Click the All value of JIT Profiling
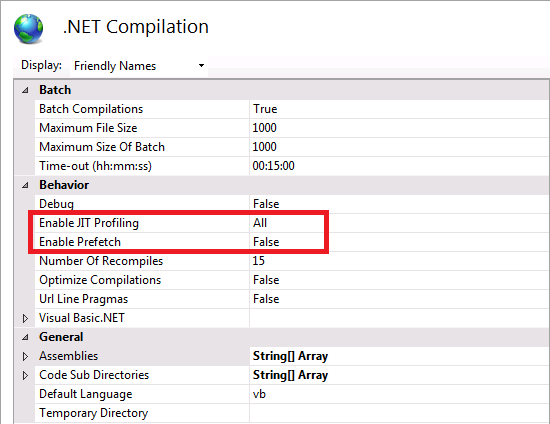 point(260,223)
